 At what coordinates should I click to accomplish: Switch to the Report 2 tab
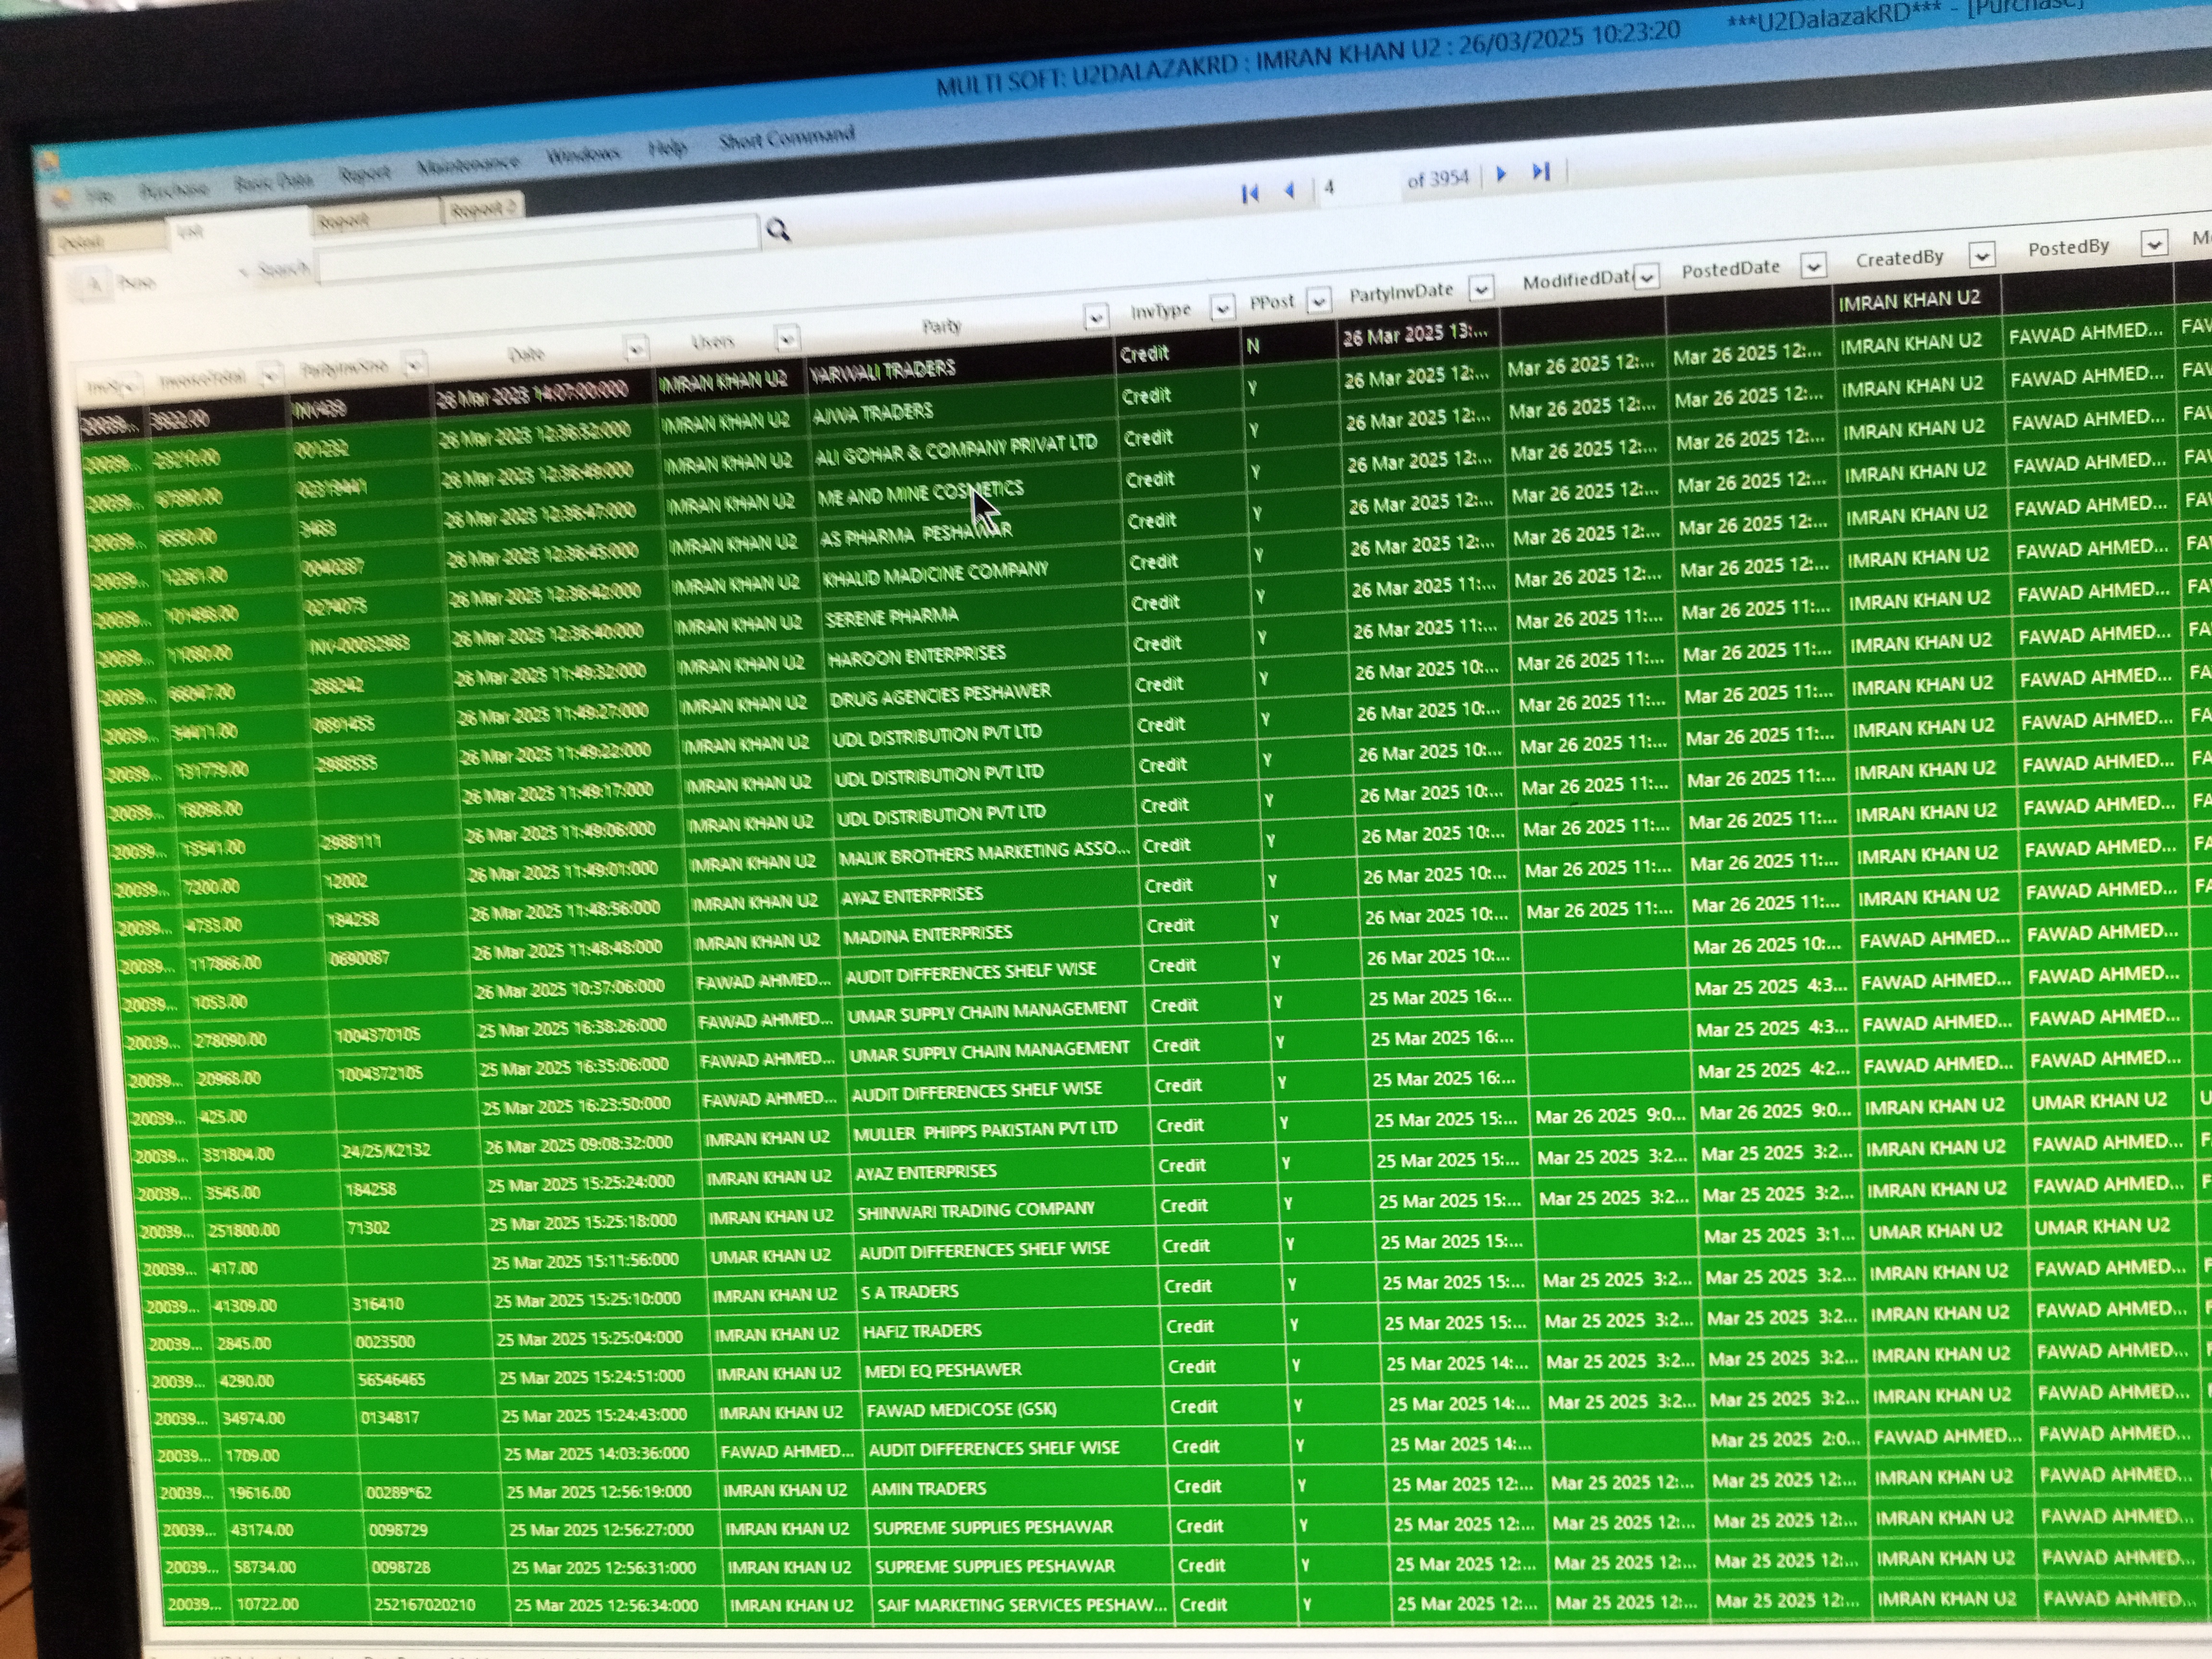[x=482, y=208]
